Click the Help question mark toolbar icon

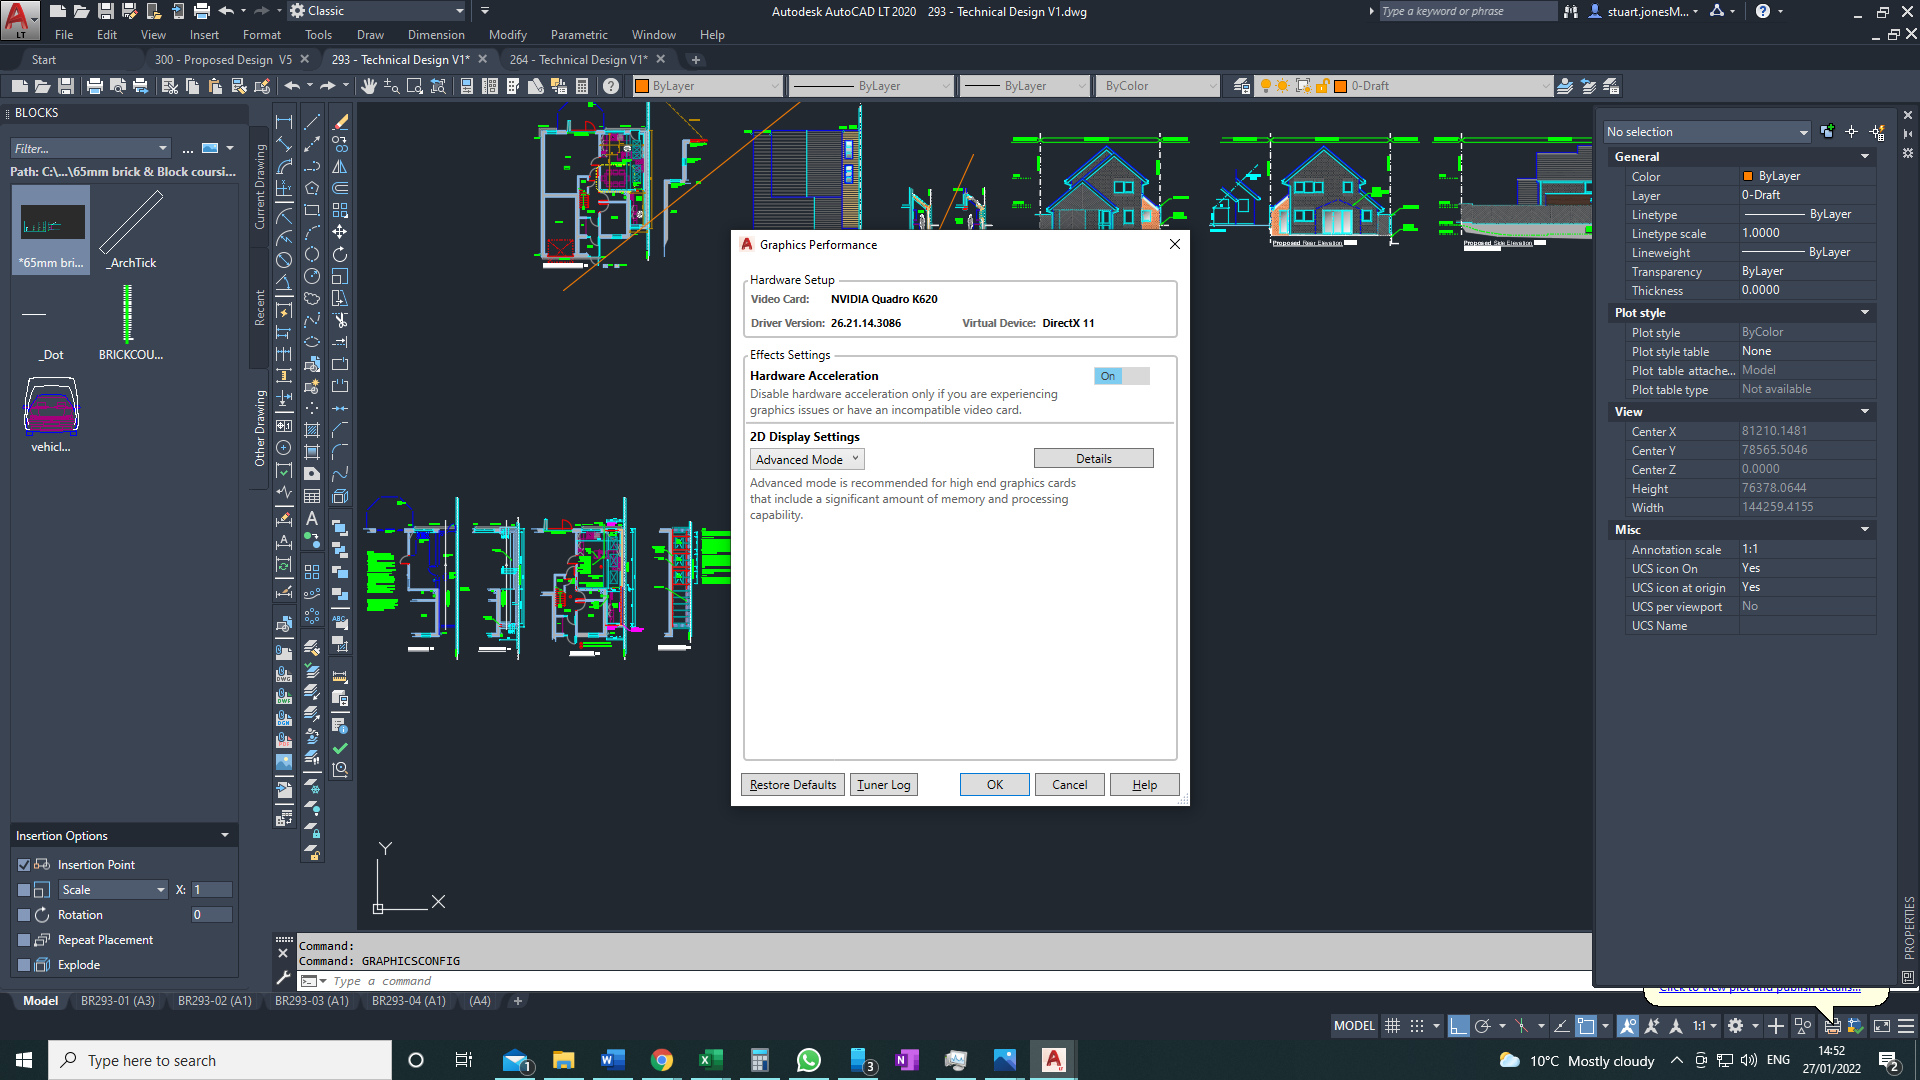coord(611,86)
